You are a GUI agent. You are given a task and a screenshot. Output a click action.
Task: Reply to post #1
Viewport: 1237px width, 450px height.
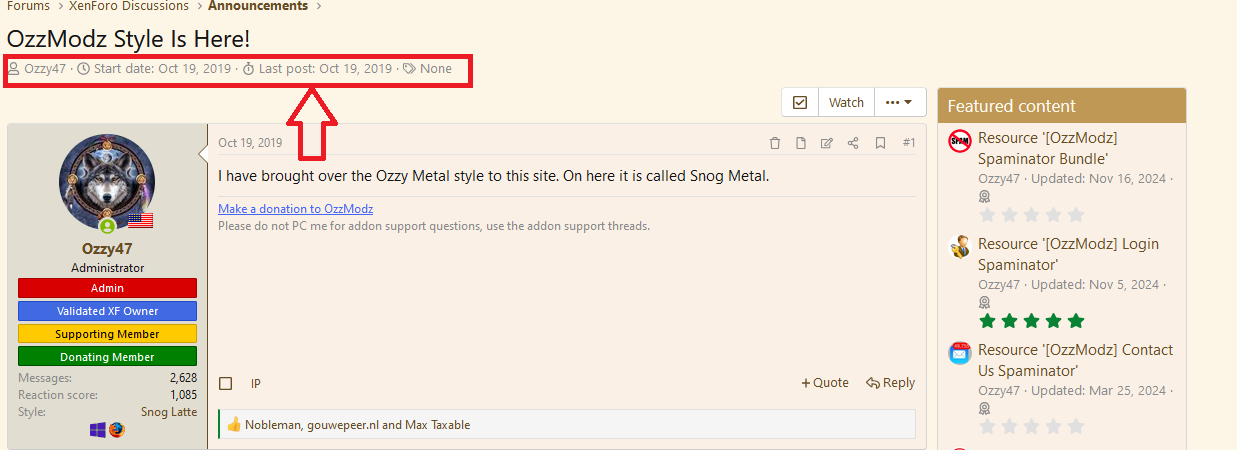[x=890, y=382]
